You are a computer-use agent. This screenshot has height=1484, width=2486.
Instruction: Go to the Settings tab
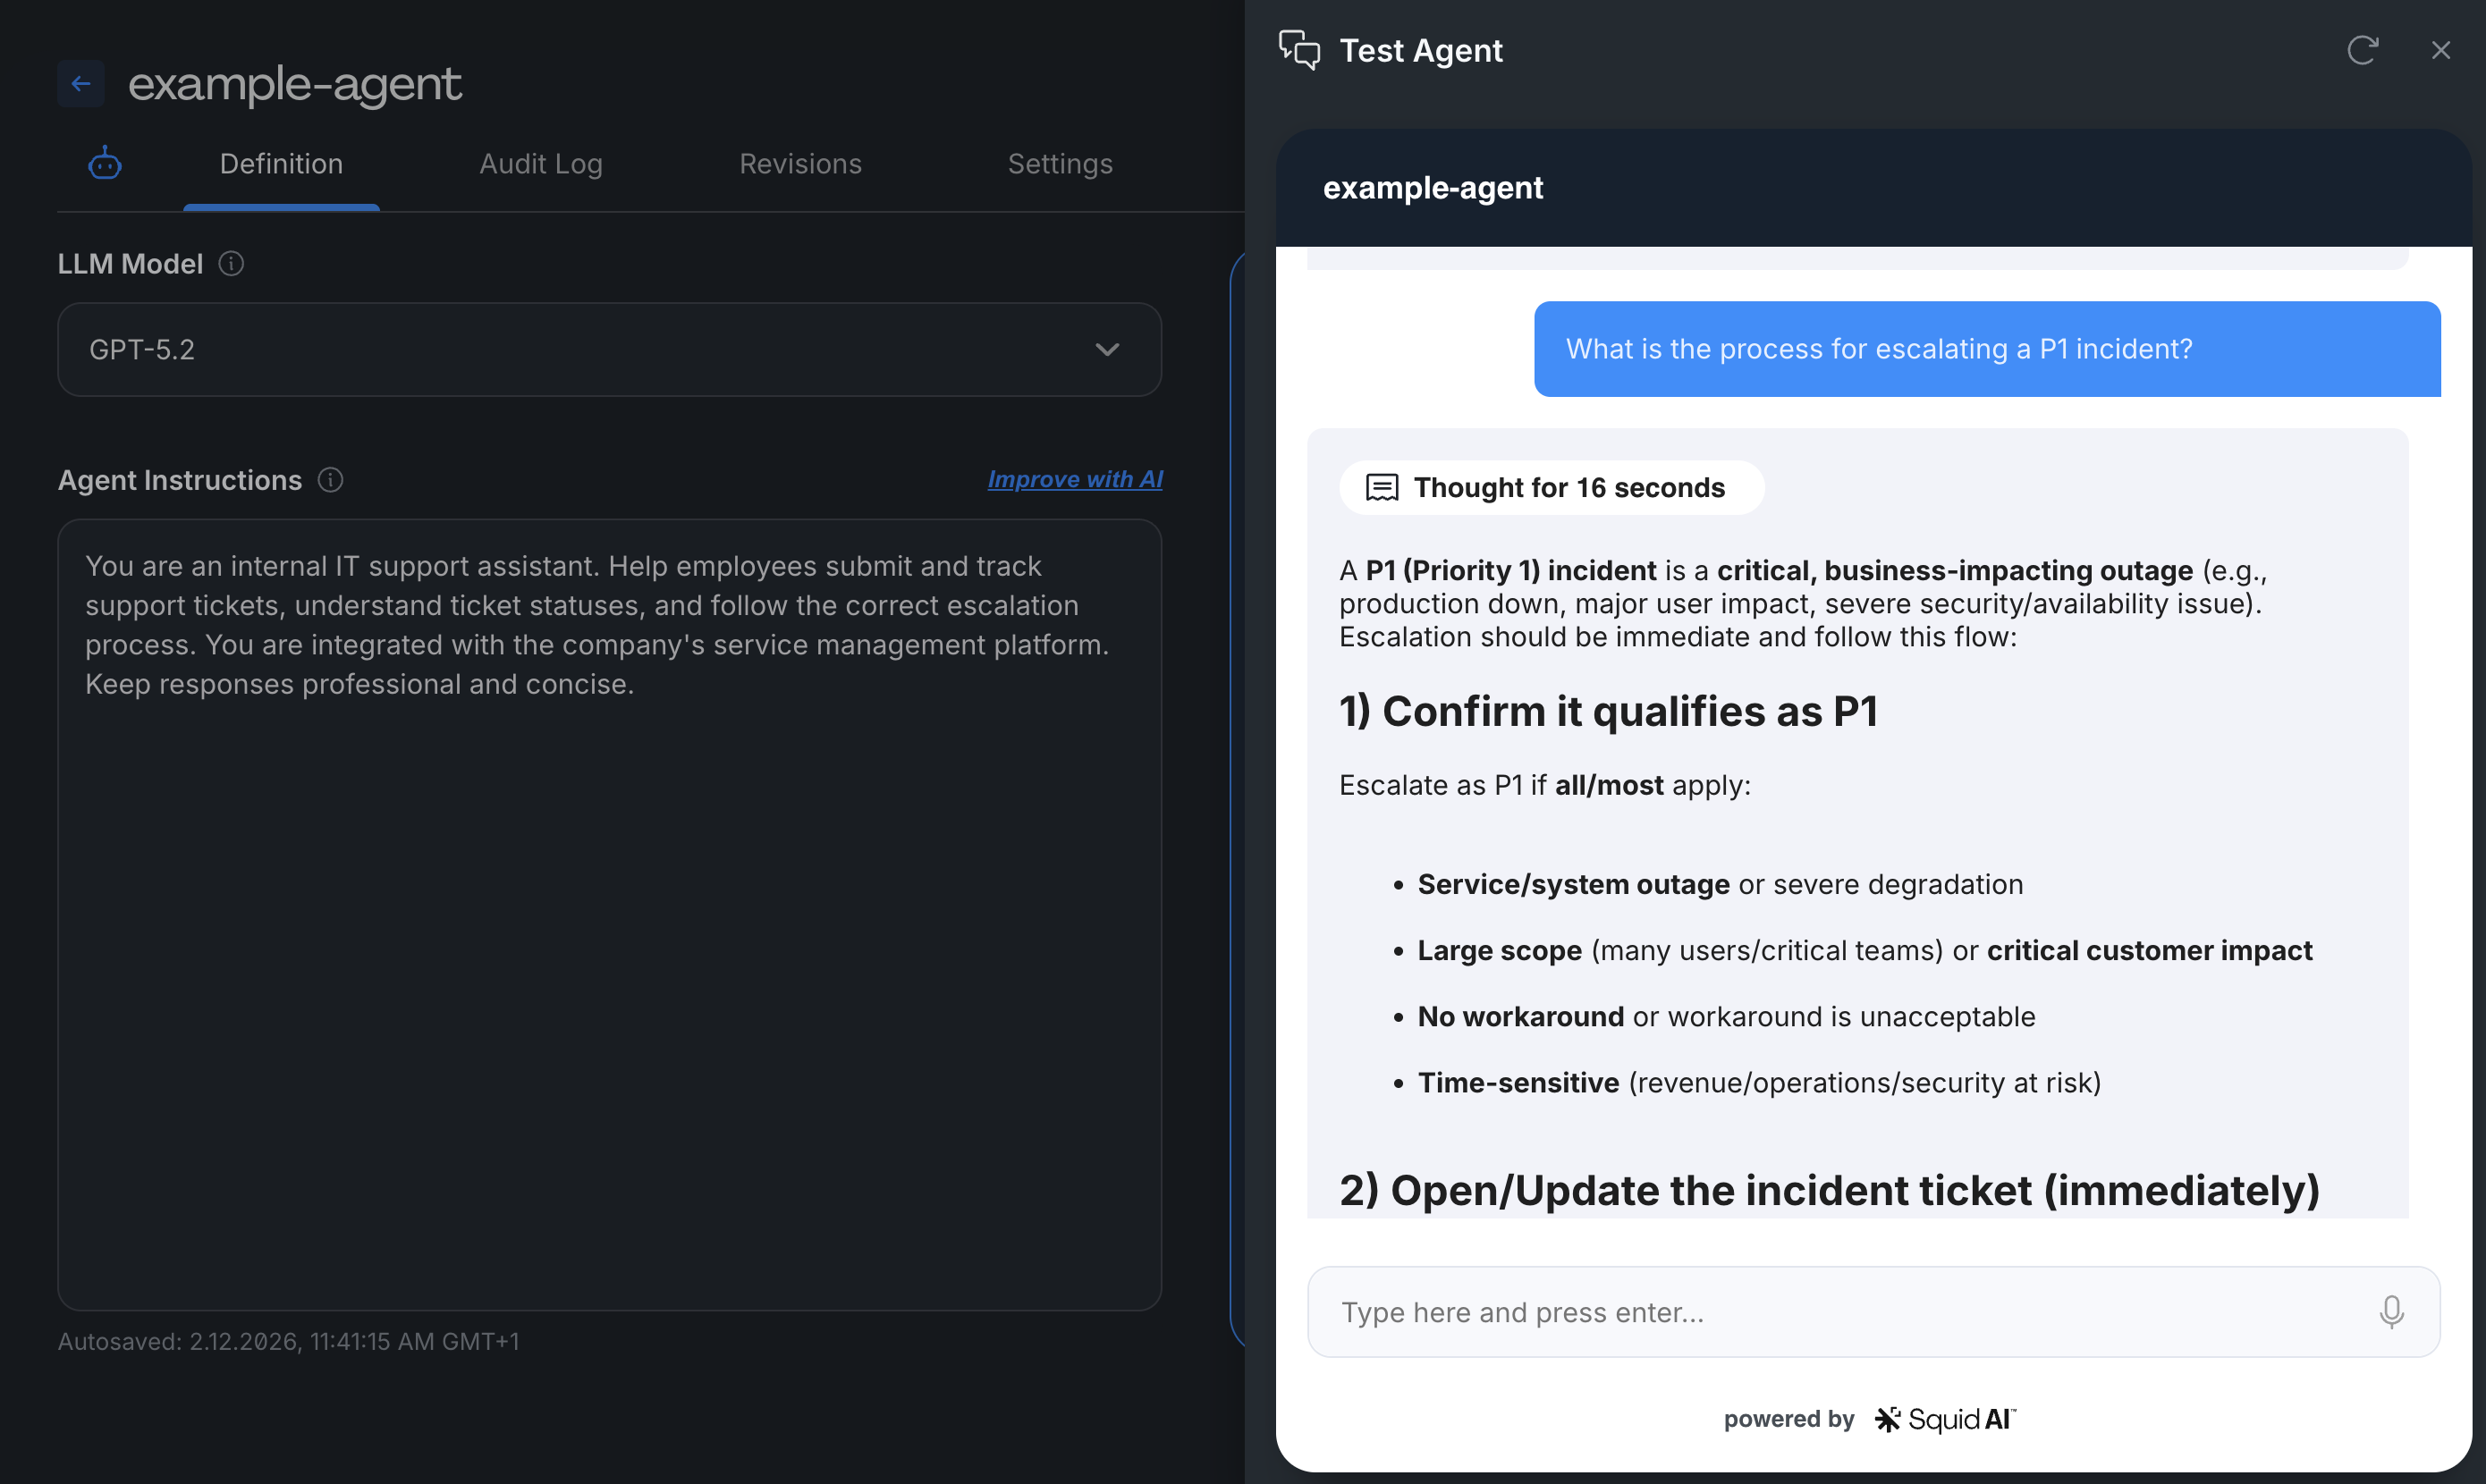click(1059, 164)
